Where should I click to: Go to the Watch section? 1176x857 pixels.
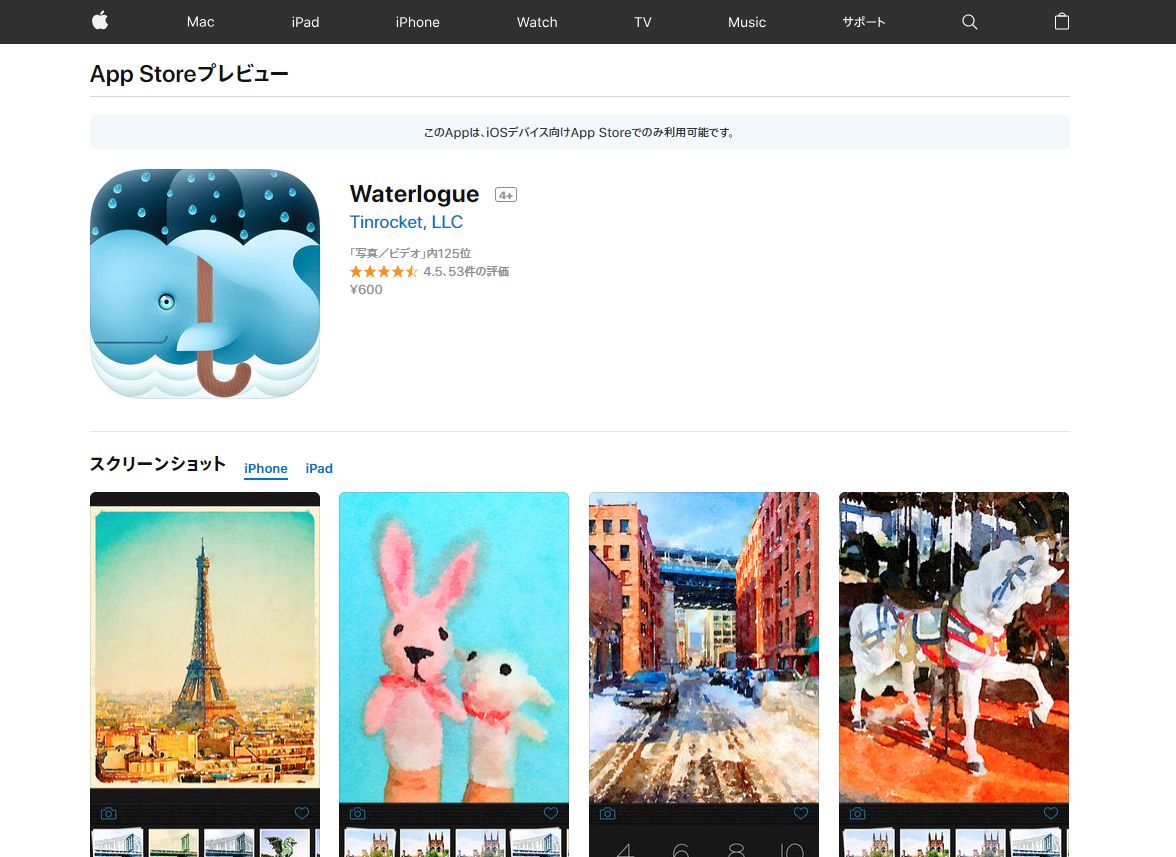click(x=537, y=22)
